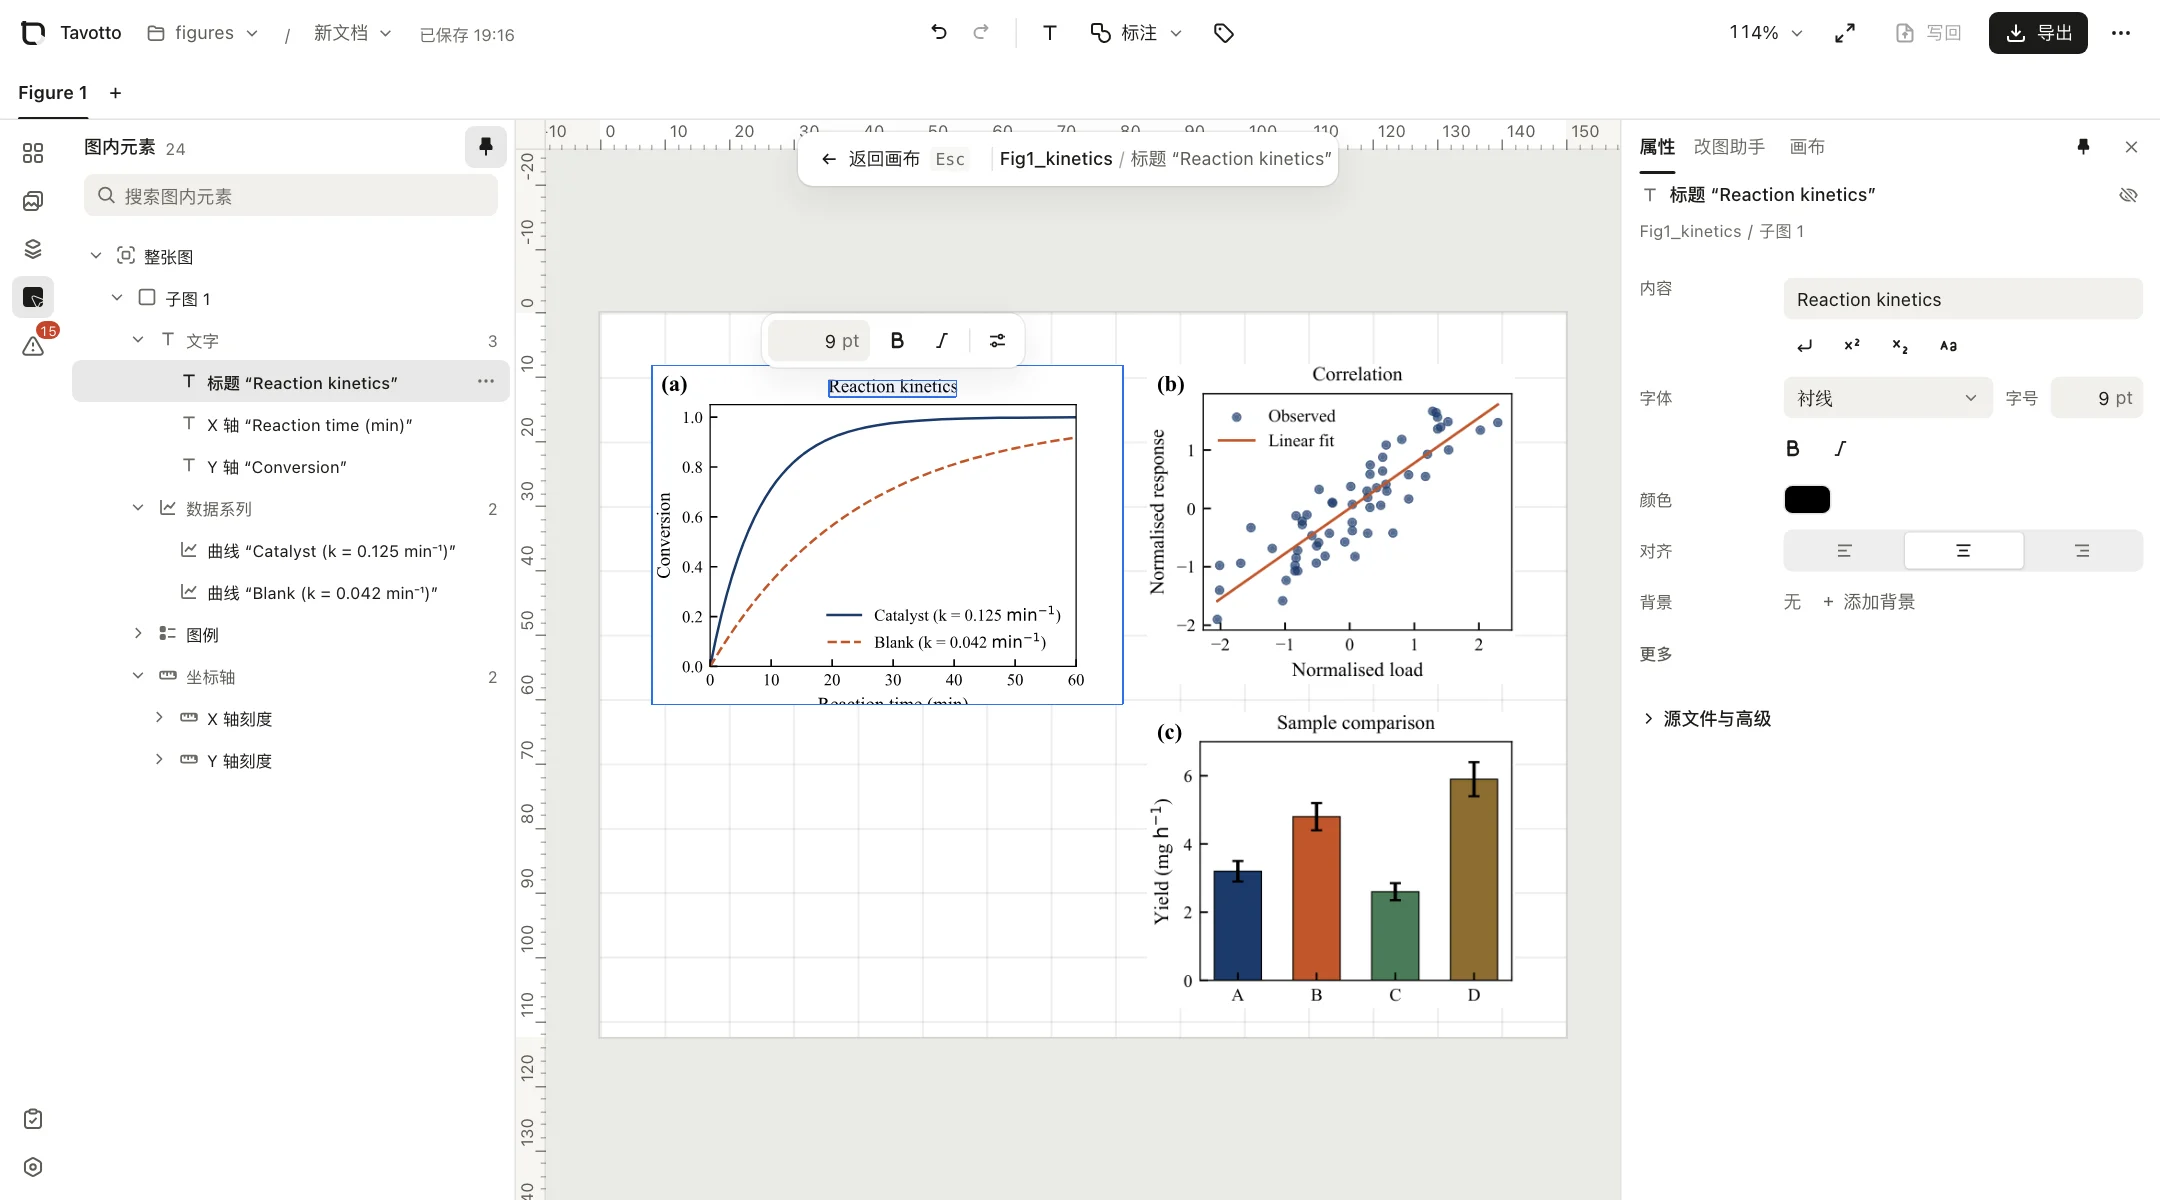Image resolution: width=2160 pixels, height=1200 pixels.
Task: Set alignment to left
Action: [1844, 551]
